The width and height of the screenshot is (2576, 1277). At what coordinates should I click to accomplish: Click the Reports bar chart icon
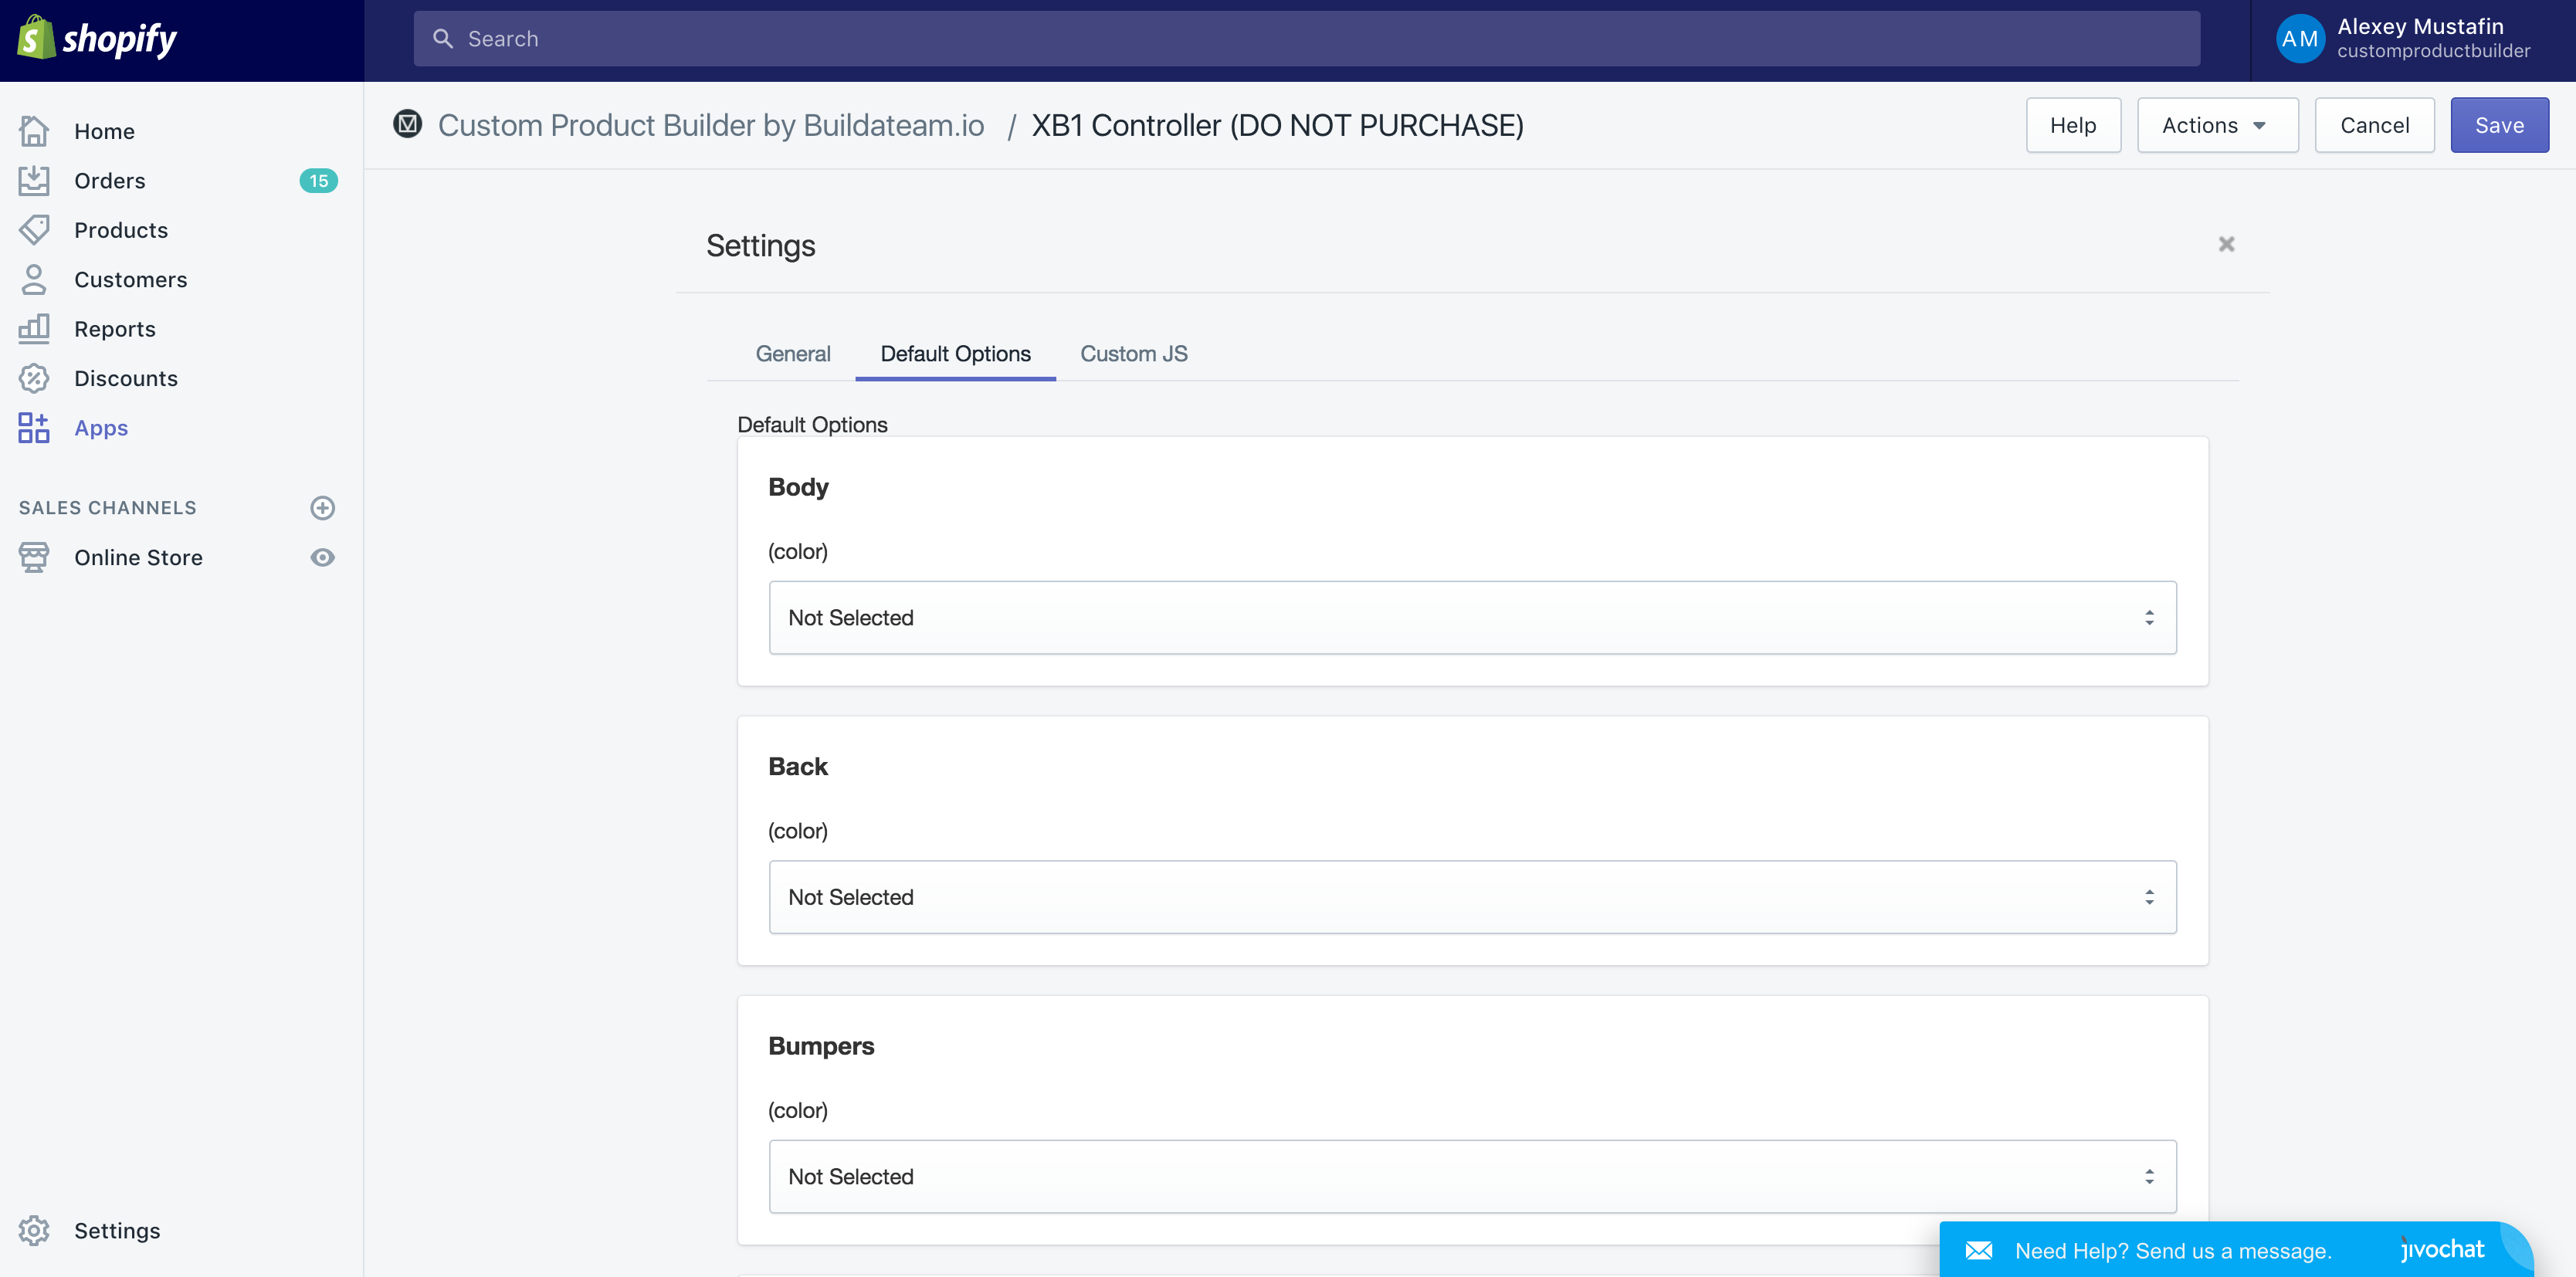click(x=34, y=328)
